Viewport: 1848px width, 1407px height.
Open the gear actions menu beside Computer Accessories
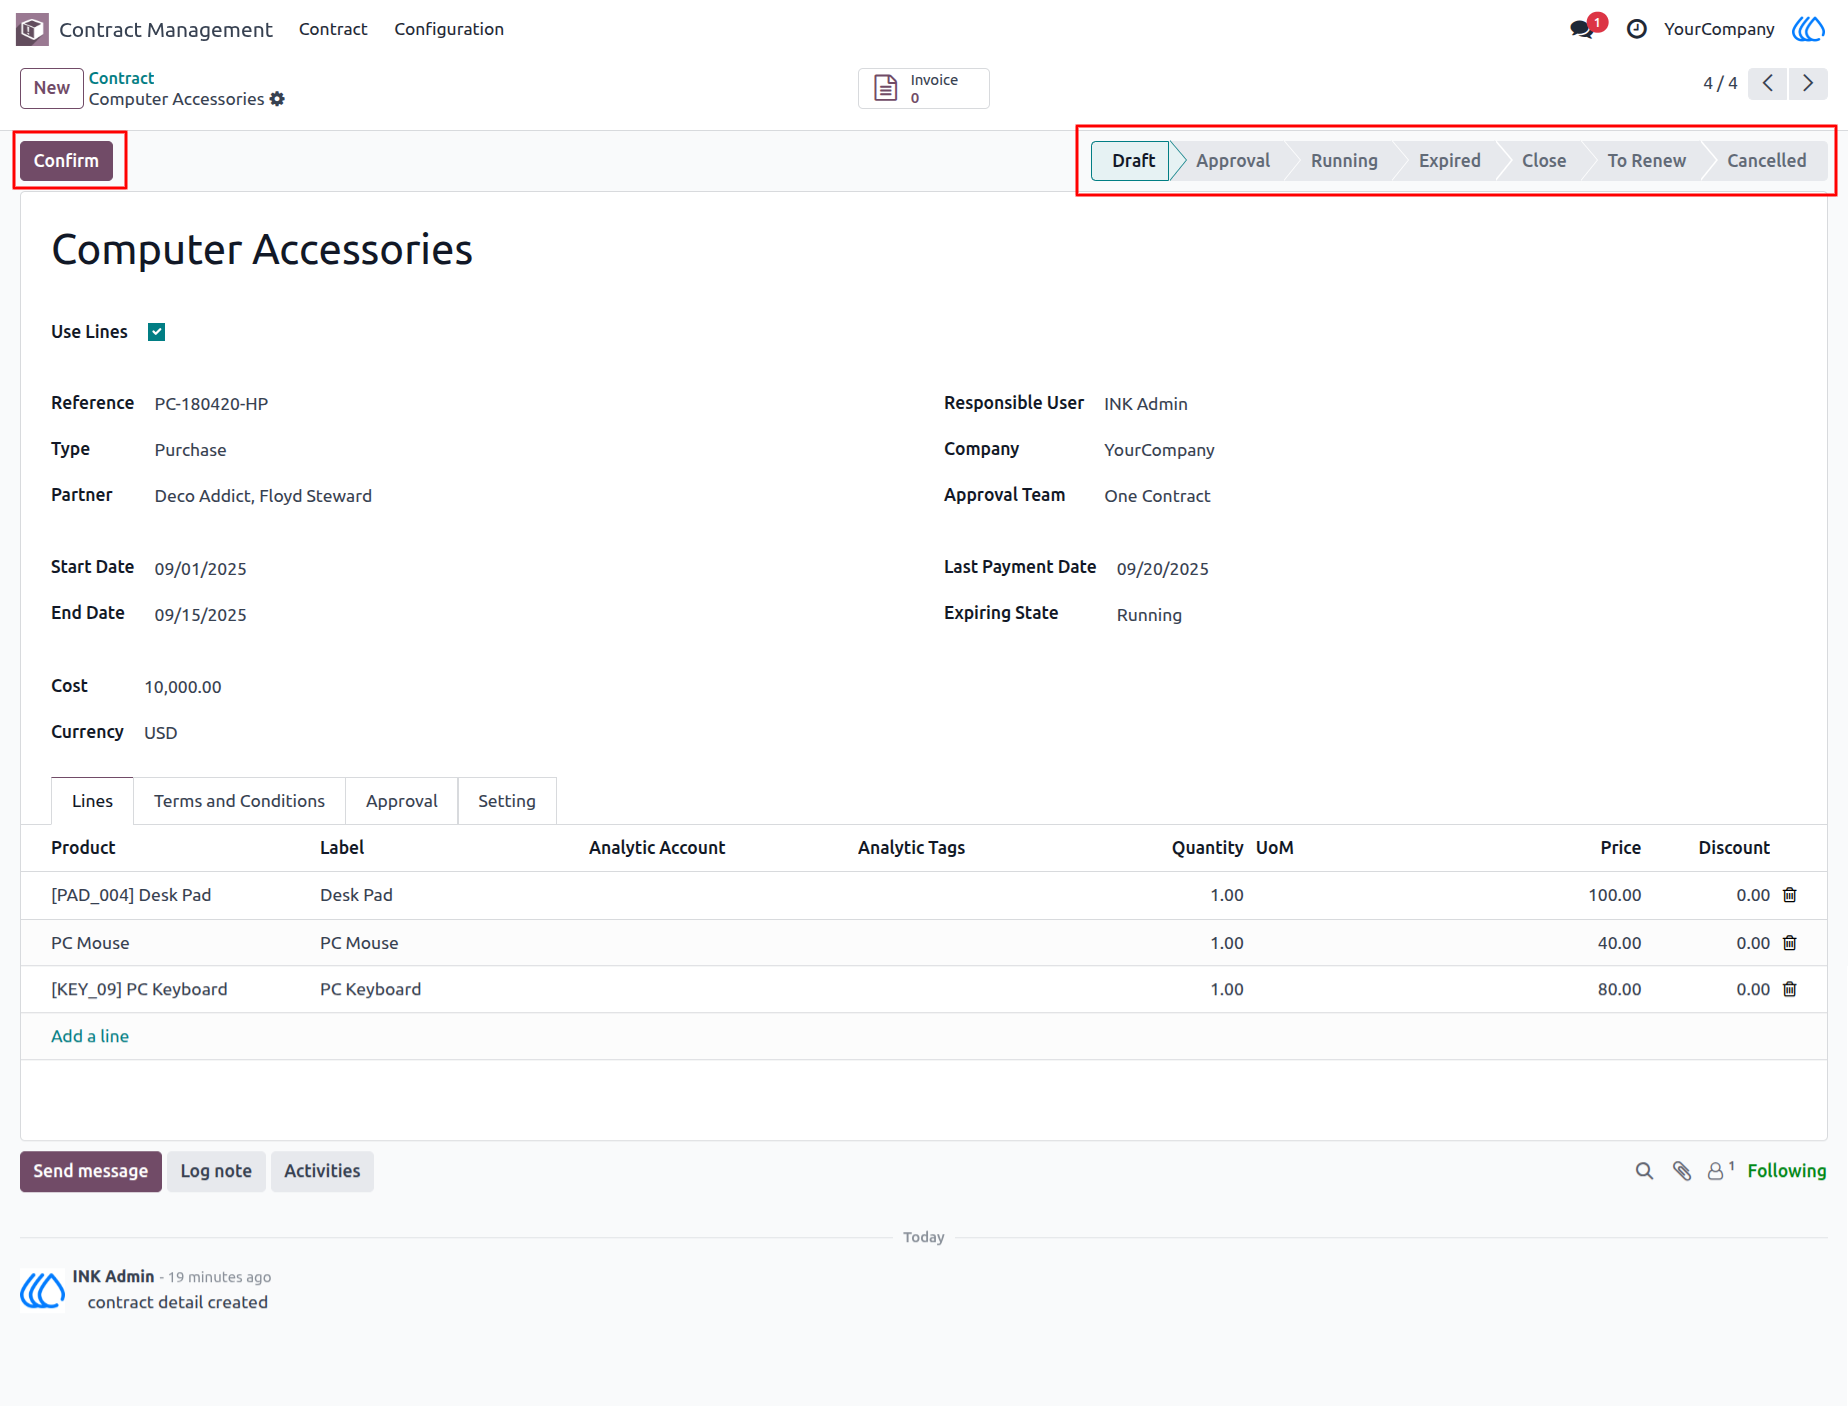[277, 99]
